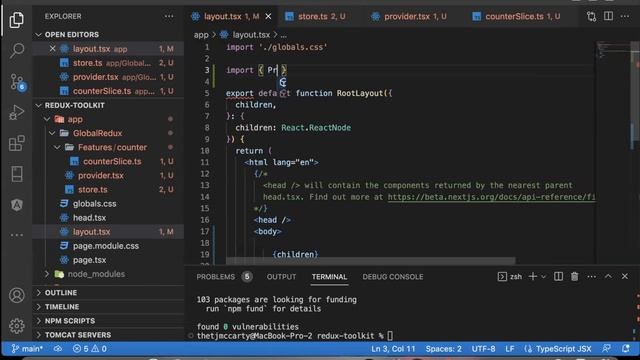Close the layout.tsx editor tab
The height and width of the screenshot is (360, 640).
tap(268, 16)
